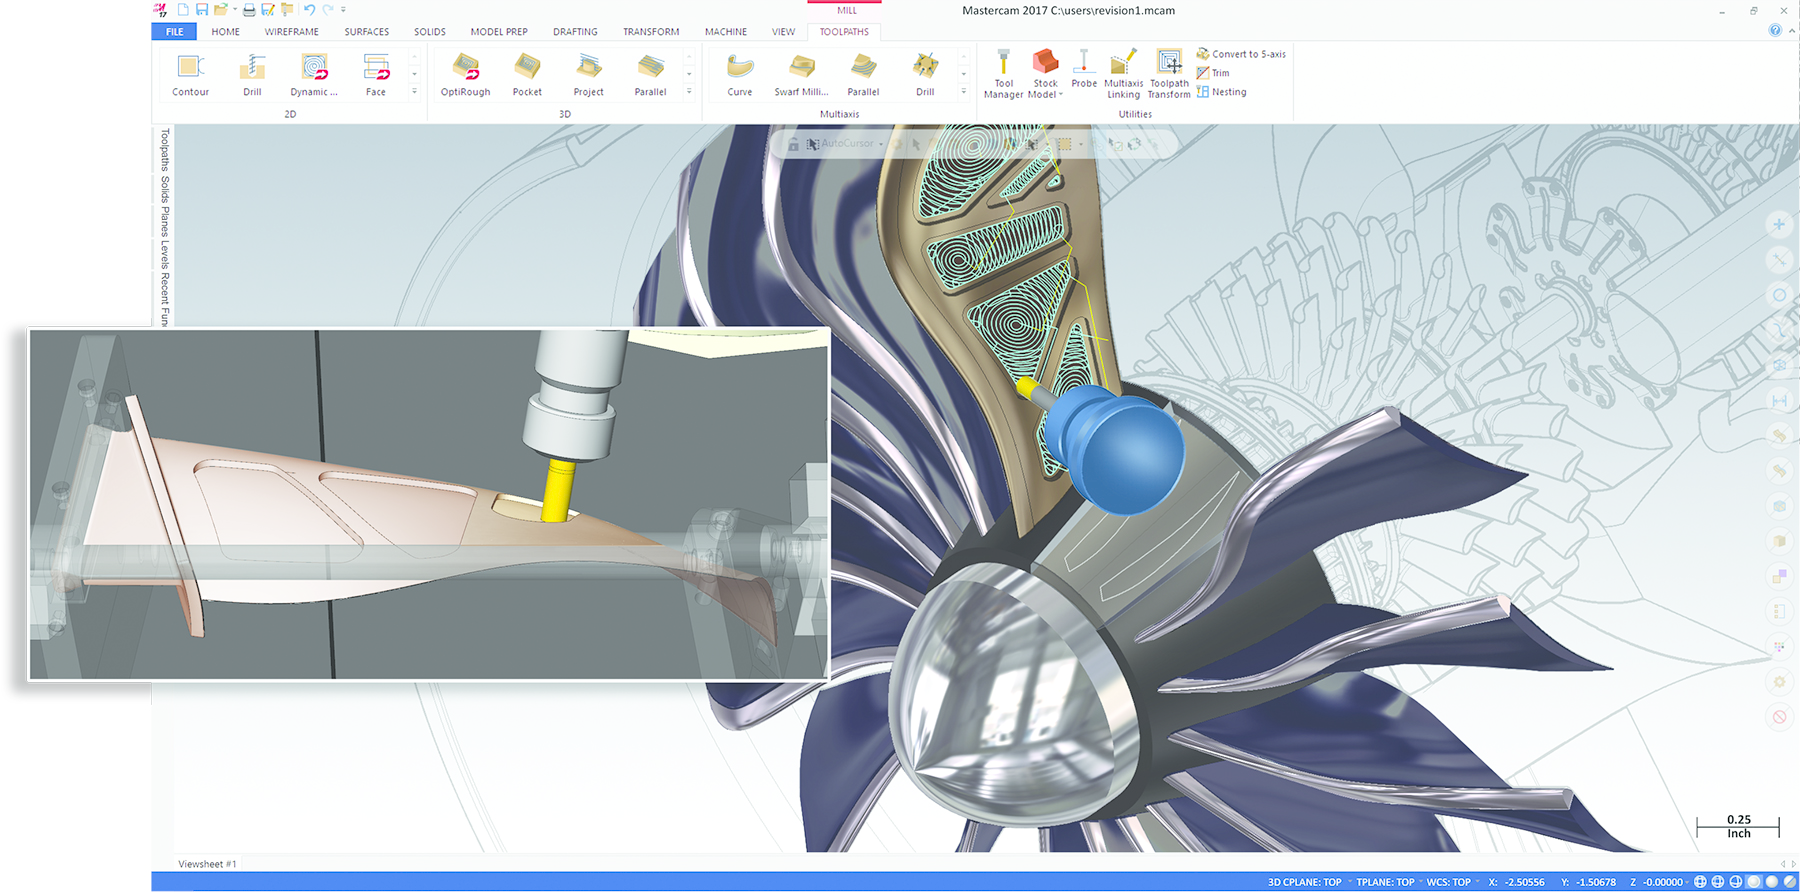The image size is (1800, 892).
Task: Open the Tool Manager
Action: [x=1003, y=74]
